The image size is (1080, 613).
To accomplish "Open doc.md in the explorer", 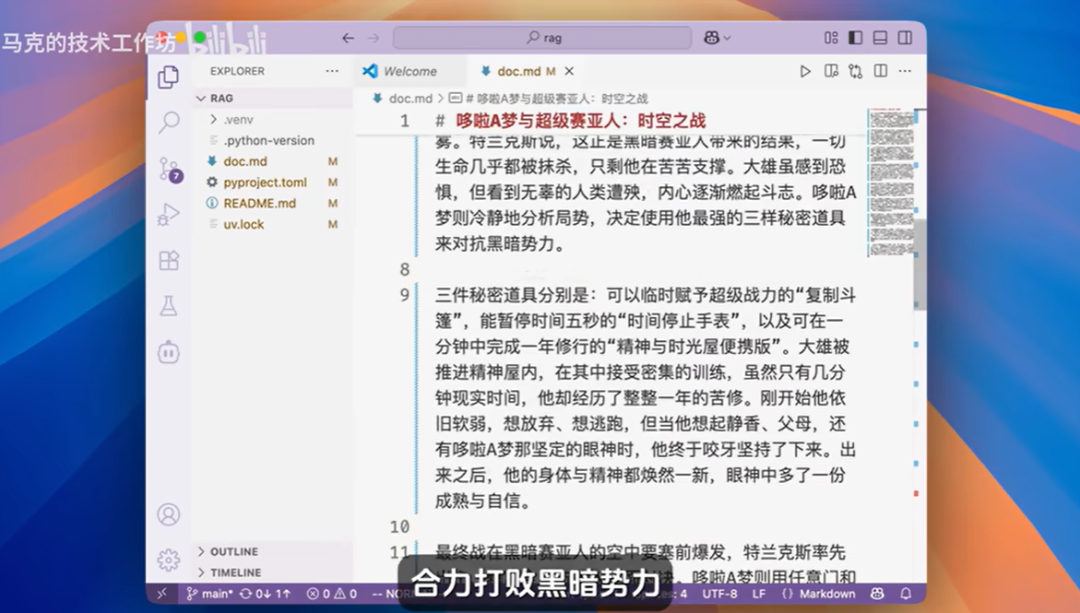I will pos(273,161).
